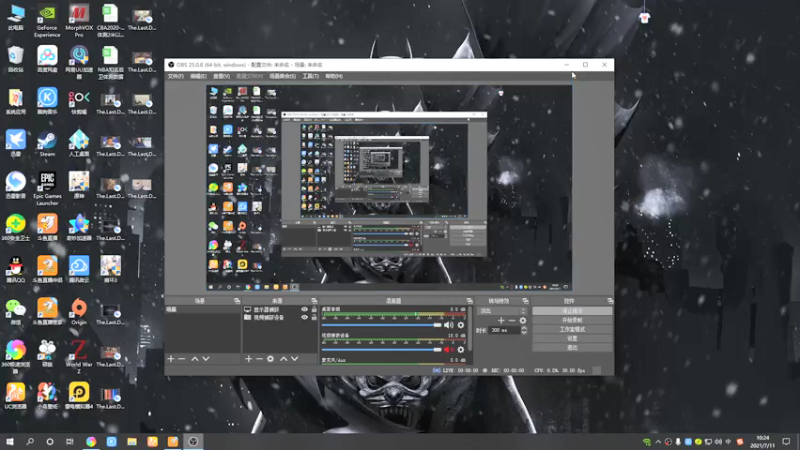Open the Tools (工具) menu

(310, 77)
